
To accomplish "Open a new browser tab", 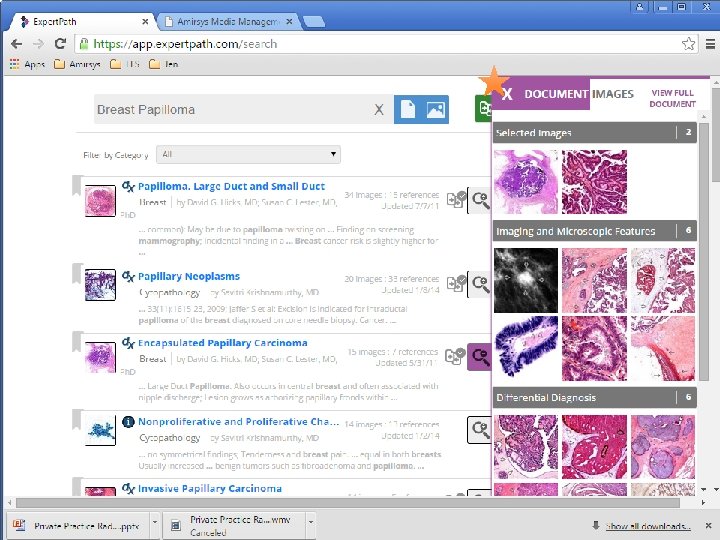I will coord(314,22).
